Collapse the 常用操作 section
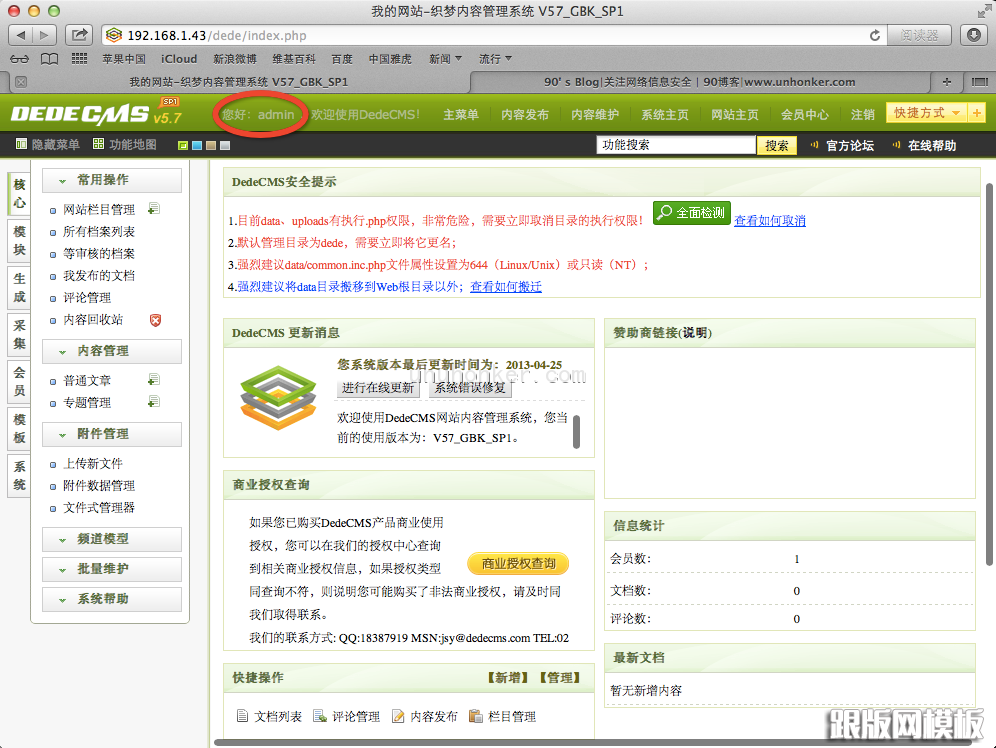This screenshot has width=996, height=748. (x=112, y=180)
